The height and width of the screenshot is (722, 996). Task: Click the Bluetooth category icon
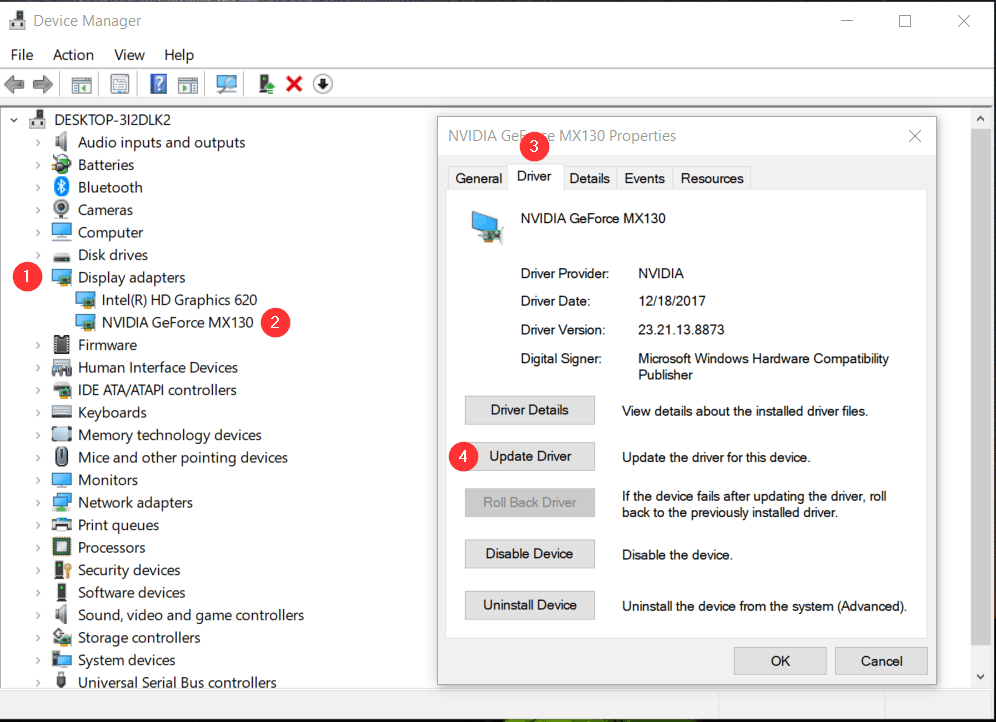point(62,187)
